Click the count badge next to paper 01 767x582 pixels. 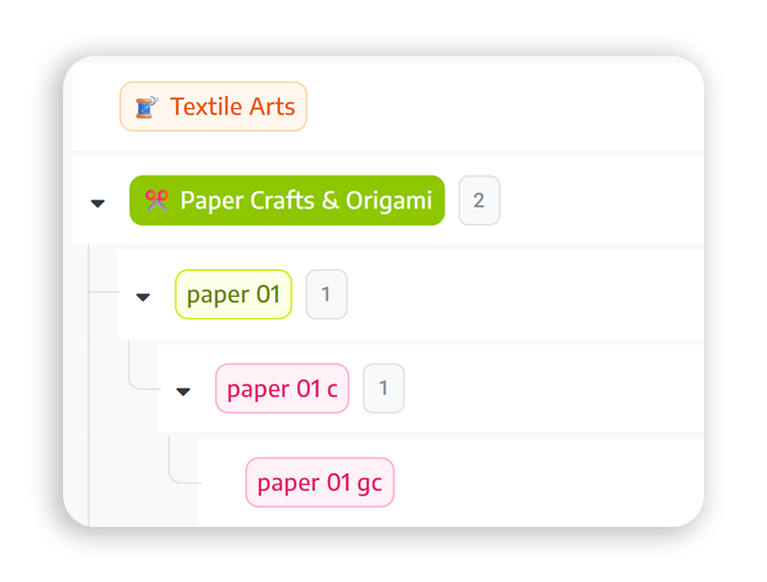pyautogui.click(x=326, y=295)
